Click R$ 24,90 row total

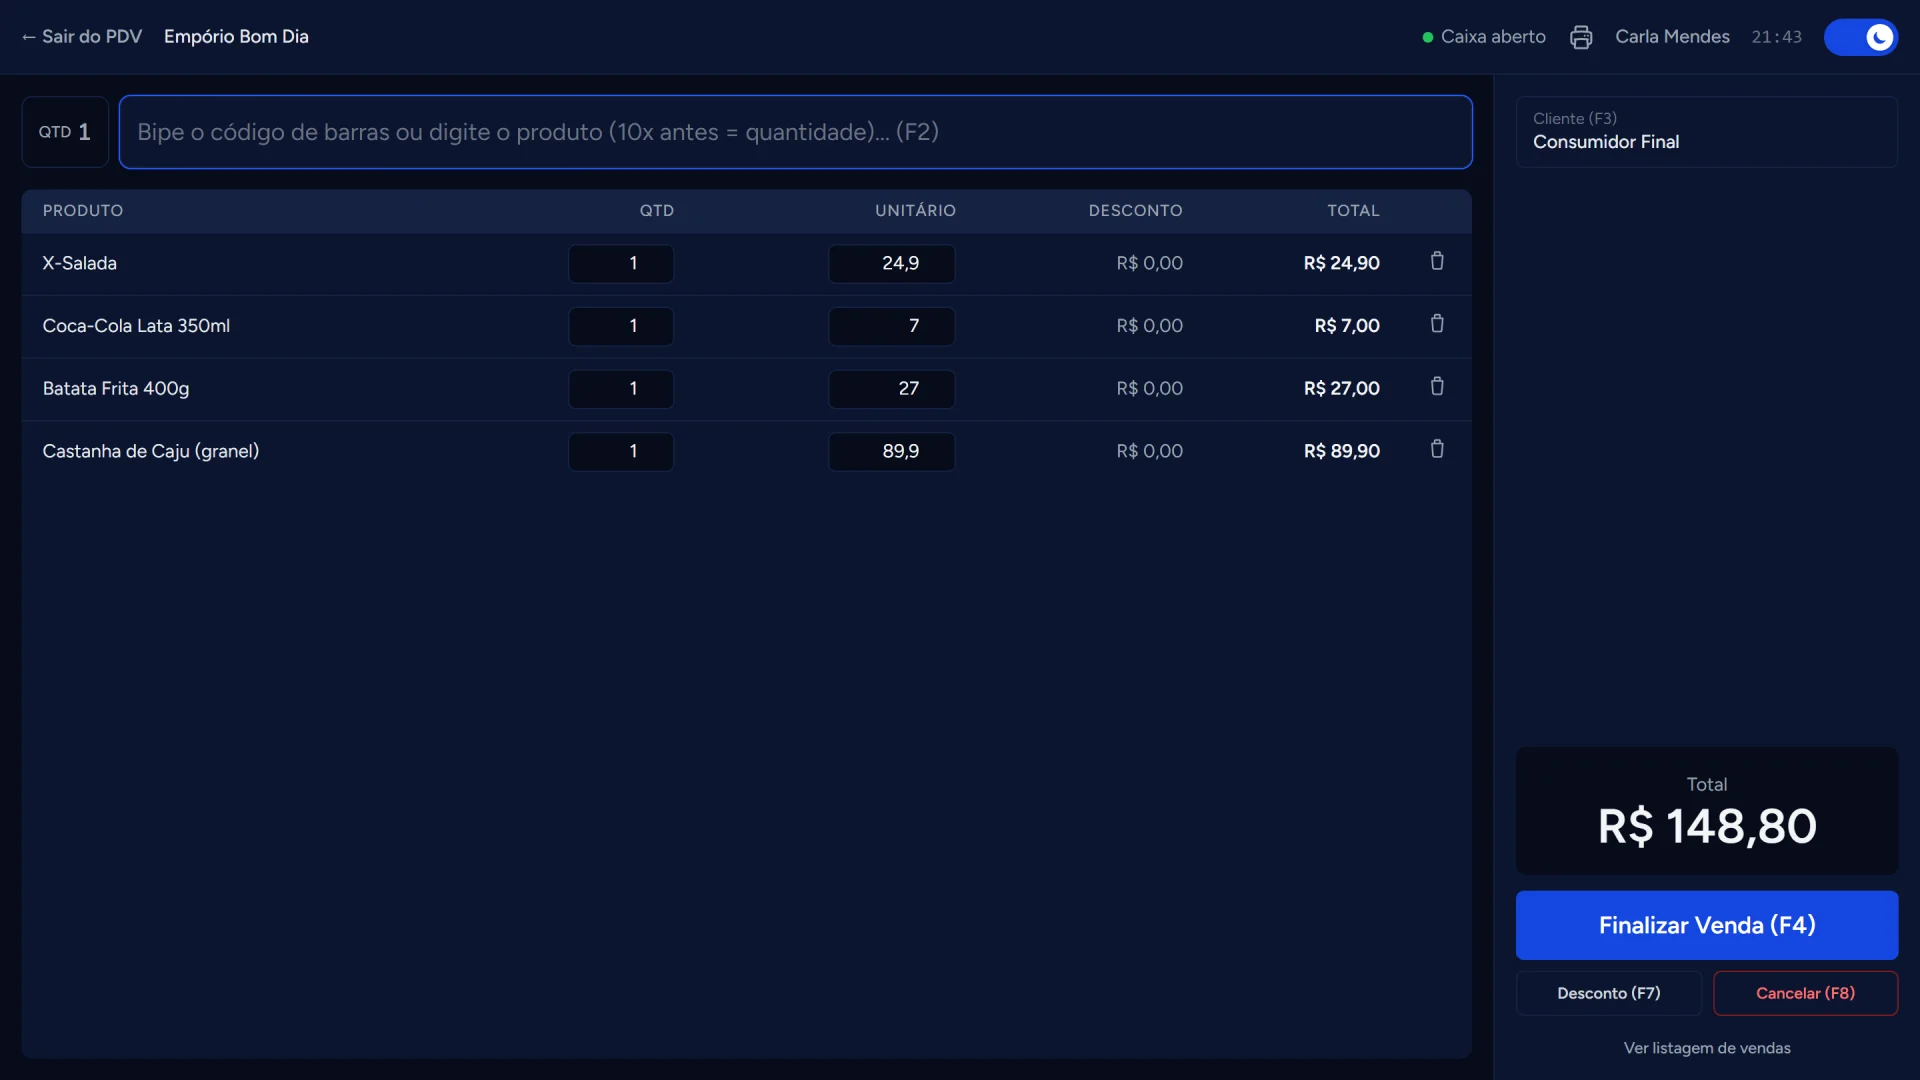[1341, 263]
